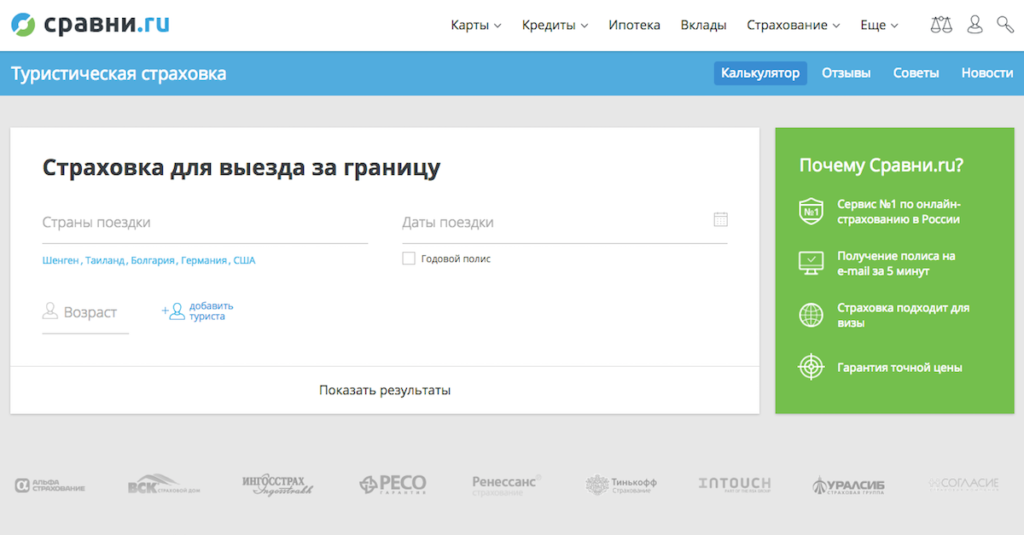Open the calendar icon for trip dates

tap(720, 220)
